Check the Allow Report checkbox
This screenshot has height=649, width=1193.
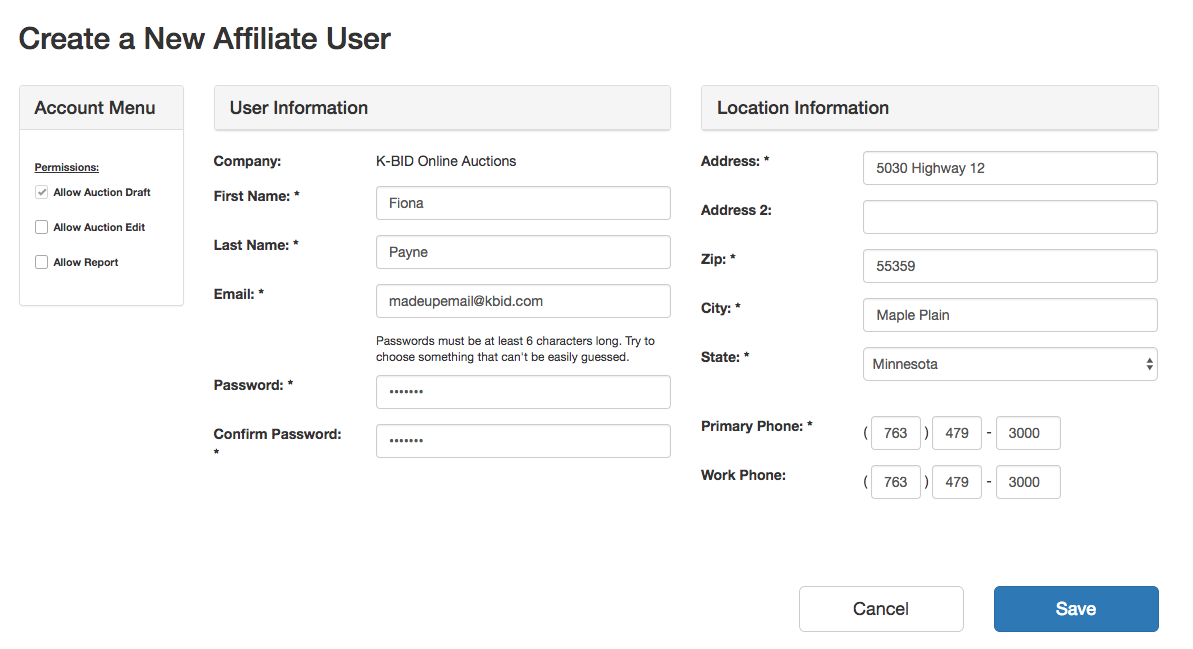[42, 262]
